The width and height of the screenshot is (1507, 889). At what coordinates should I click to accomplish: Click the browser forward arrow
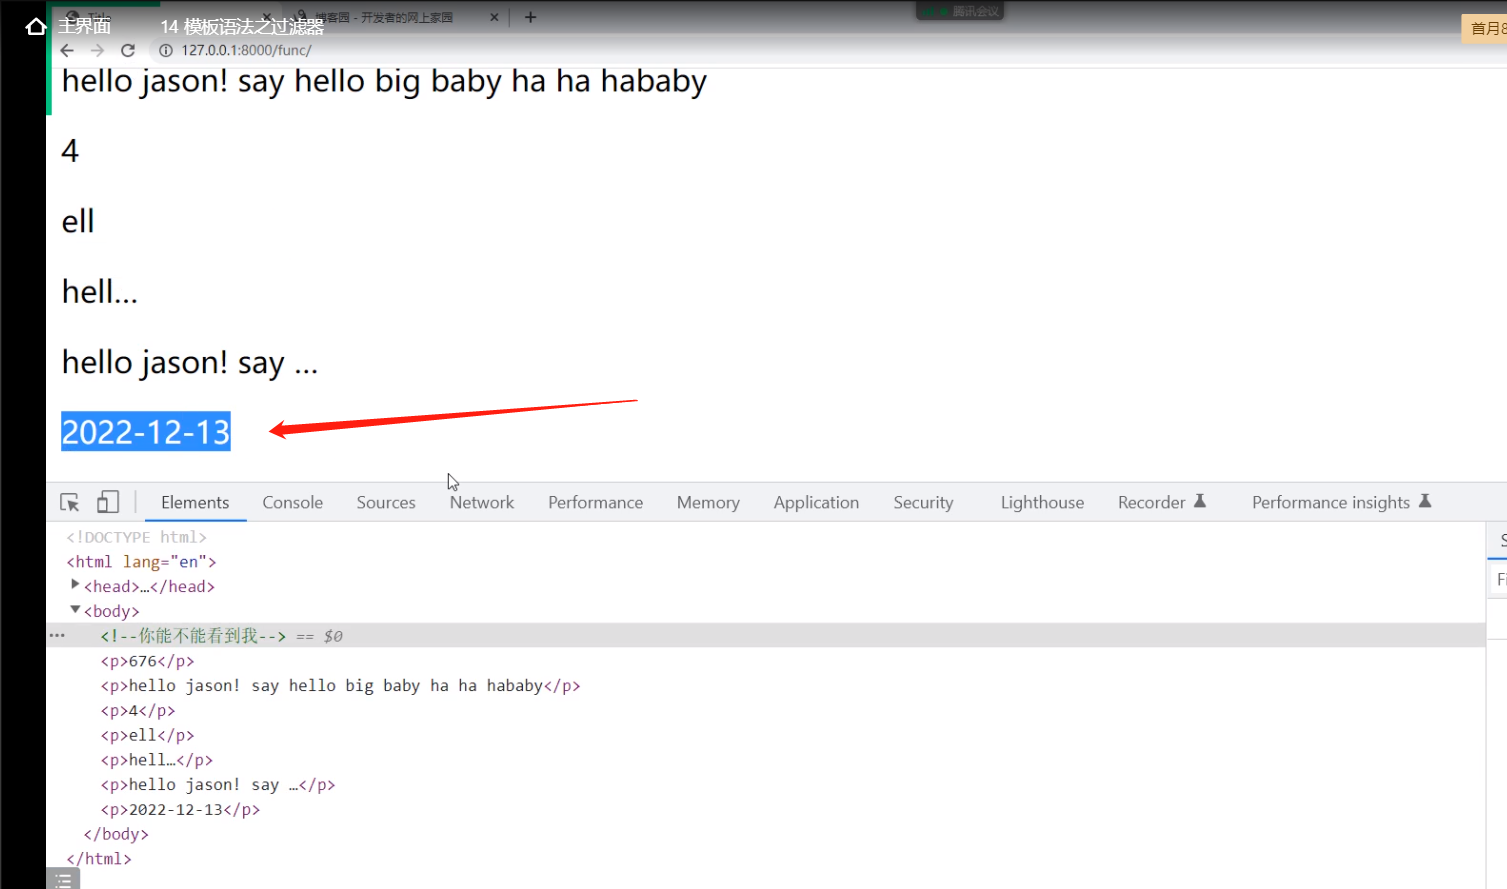tap(97, 50)
